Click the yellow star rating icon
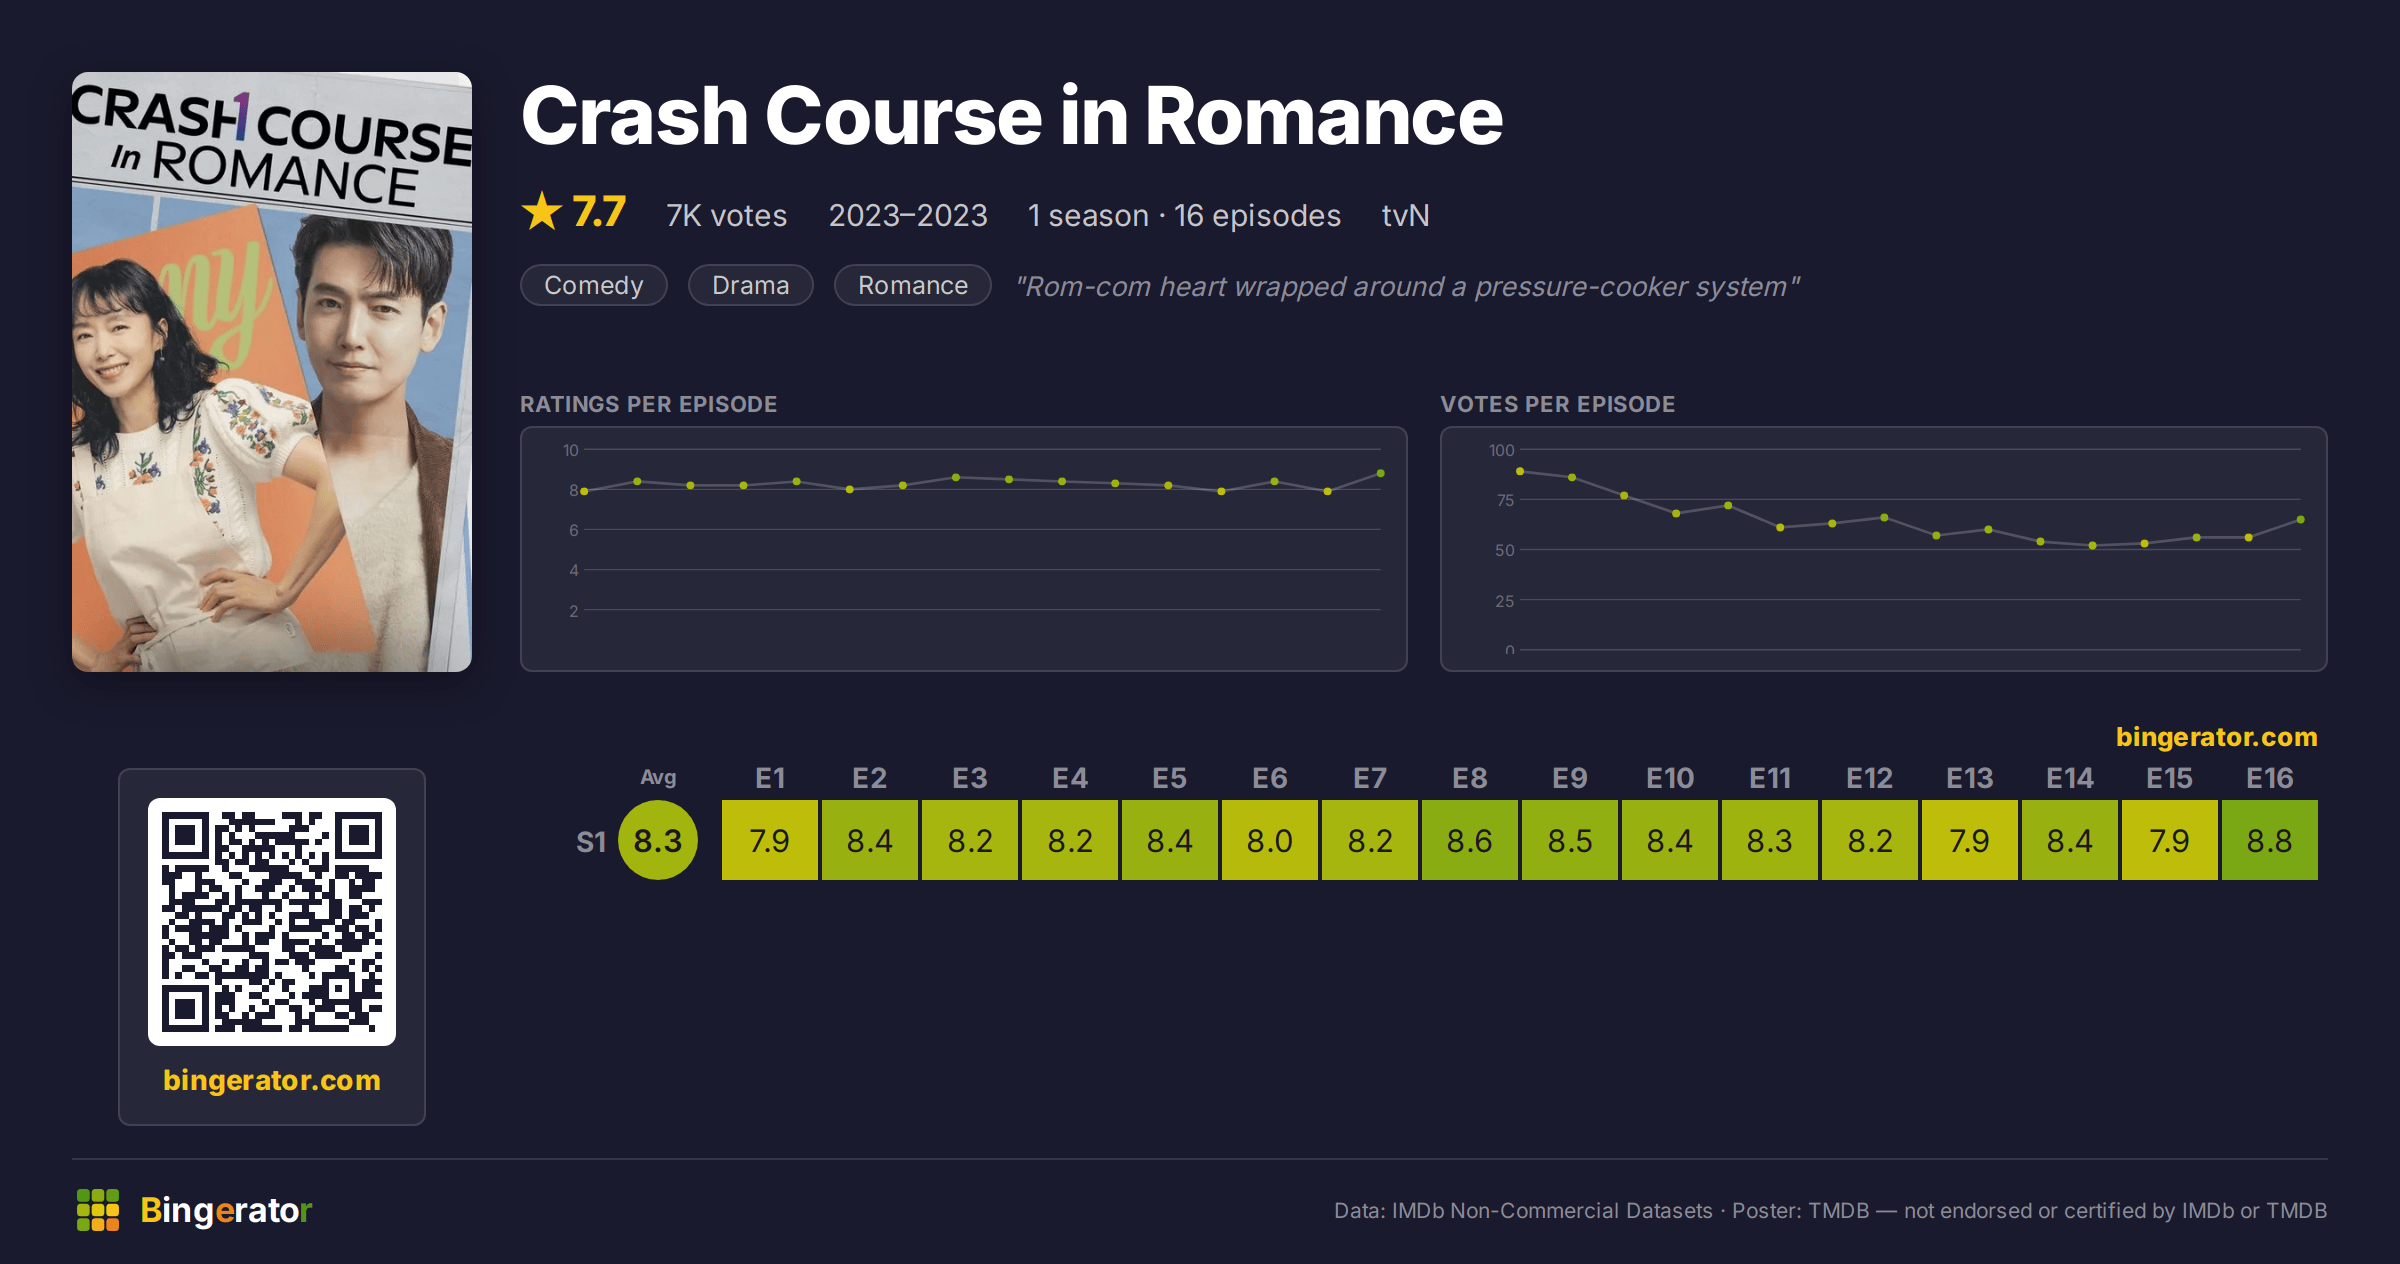 542,212
